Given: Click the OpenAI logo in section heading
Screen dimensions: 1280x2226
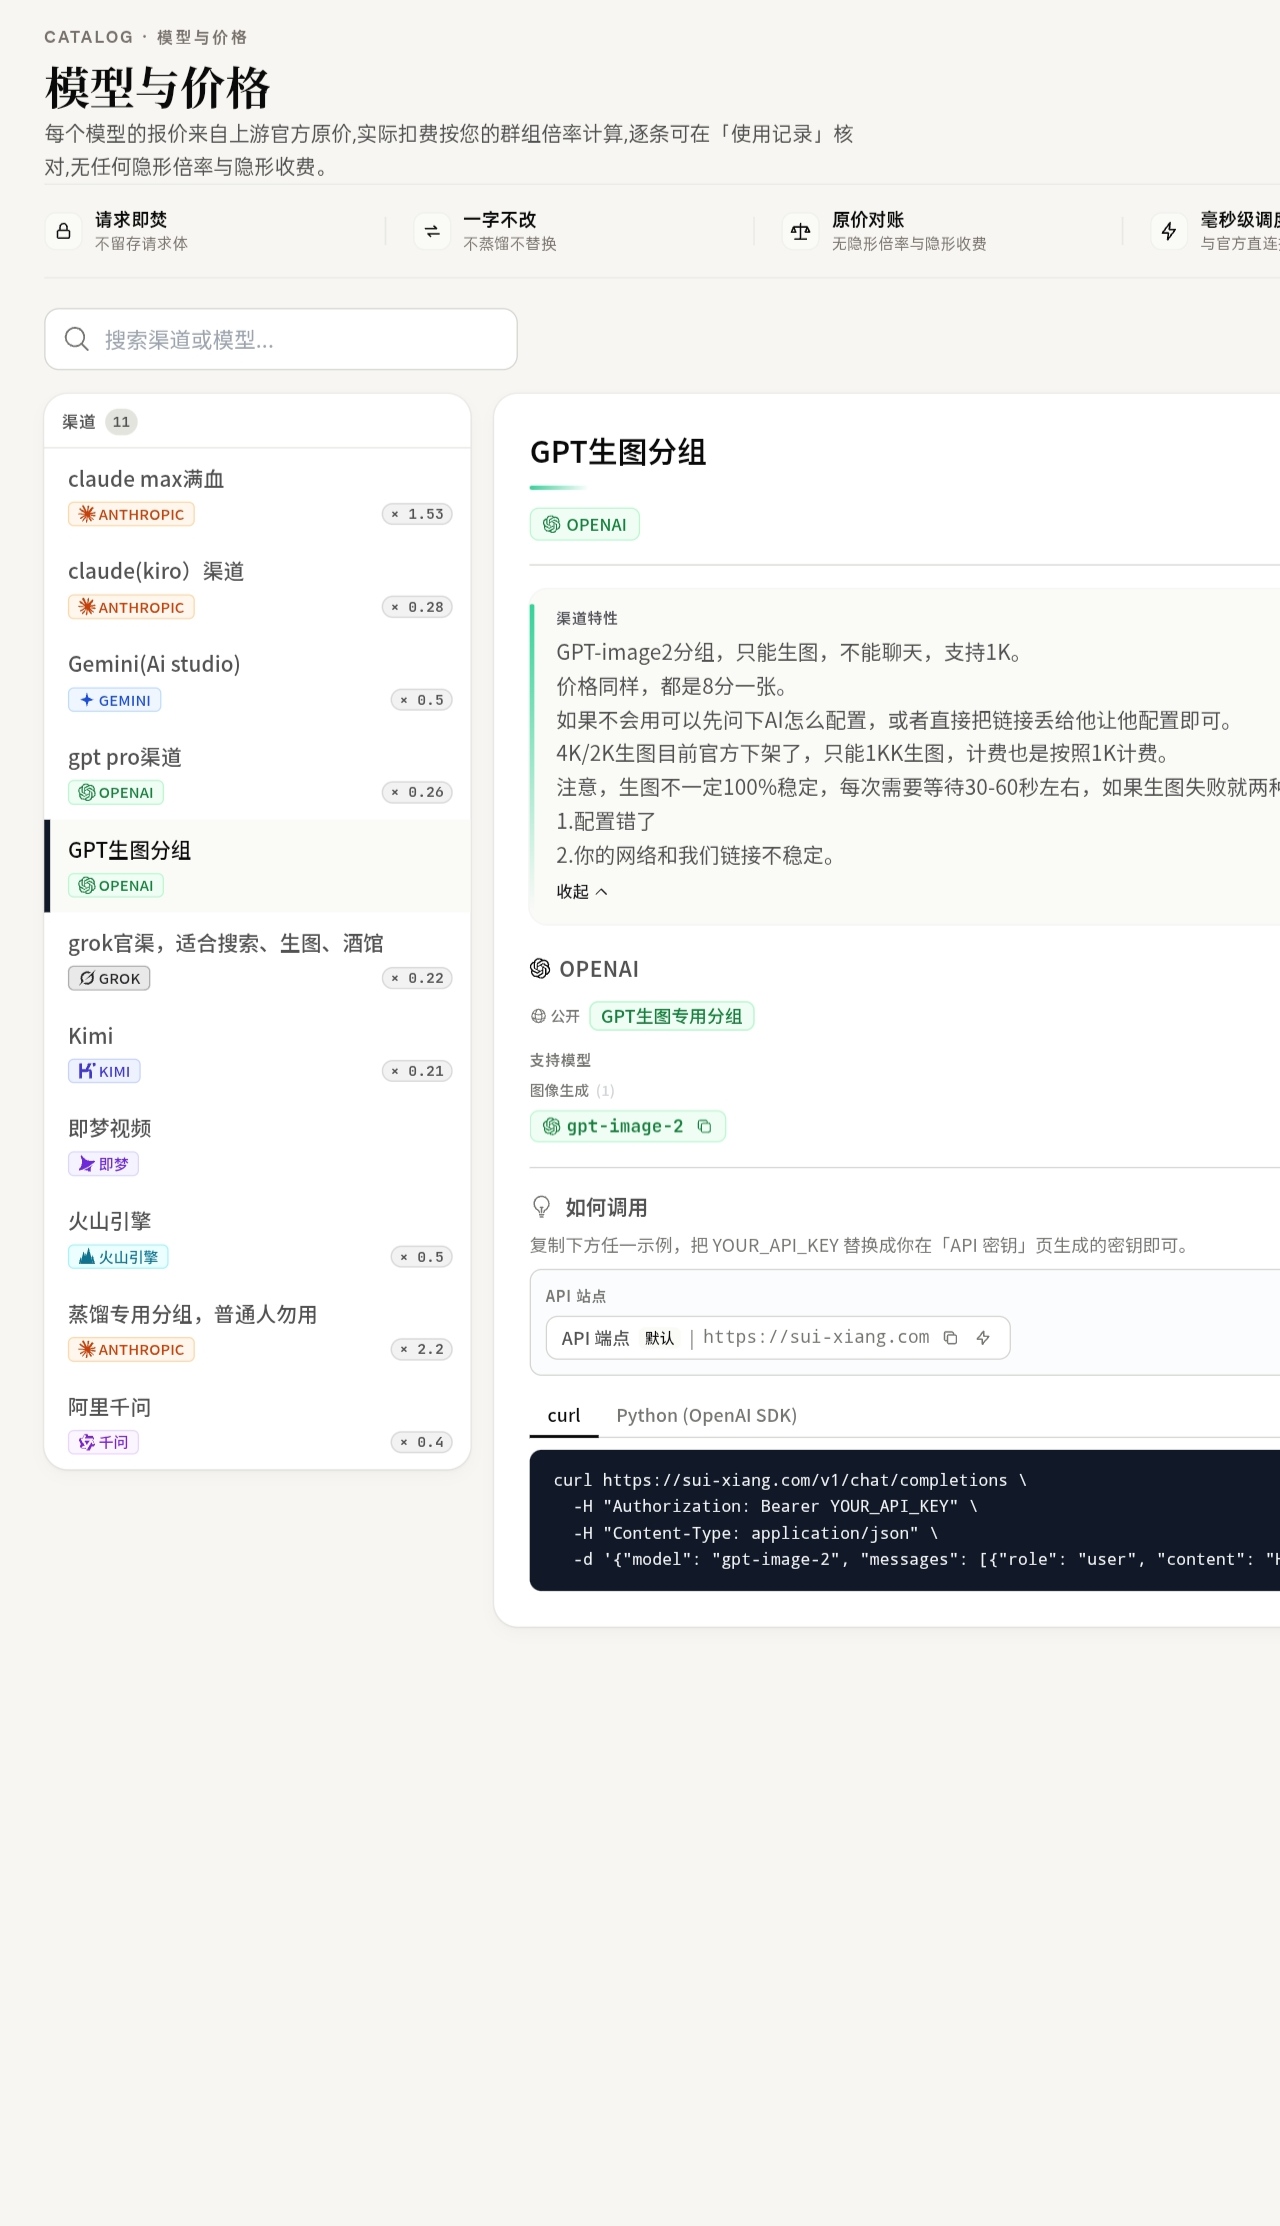Looking at the screenshot, I should [540, 968].
